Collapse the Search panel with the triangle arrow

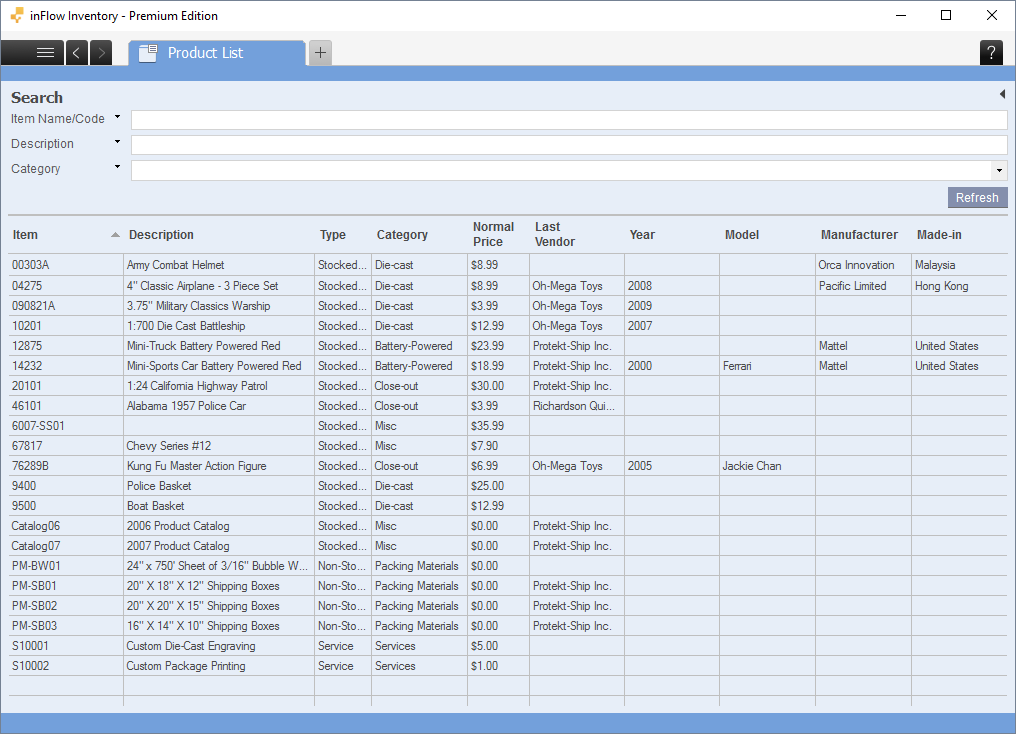pyautogui.click(x=1002, y=94)
